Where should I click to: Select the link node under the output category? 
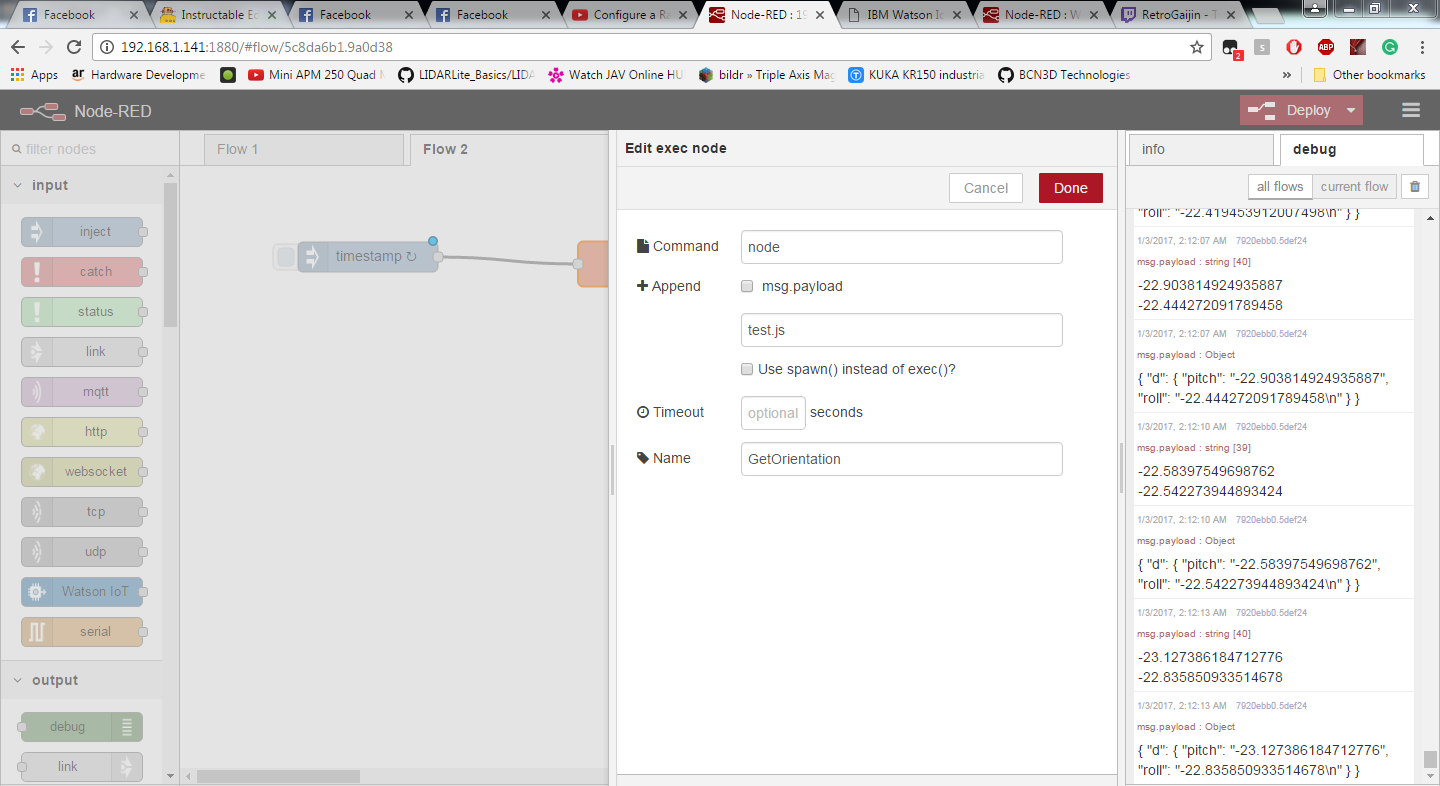coord(82,767)
